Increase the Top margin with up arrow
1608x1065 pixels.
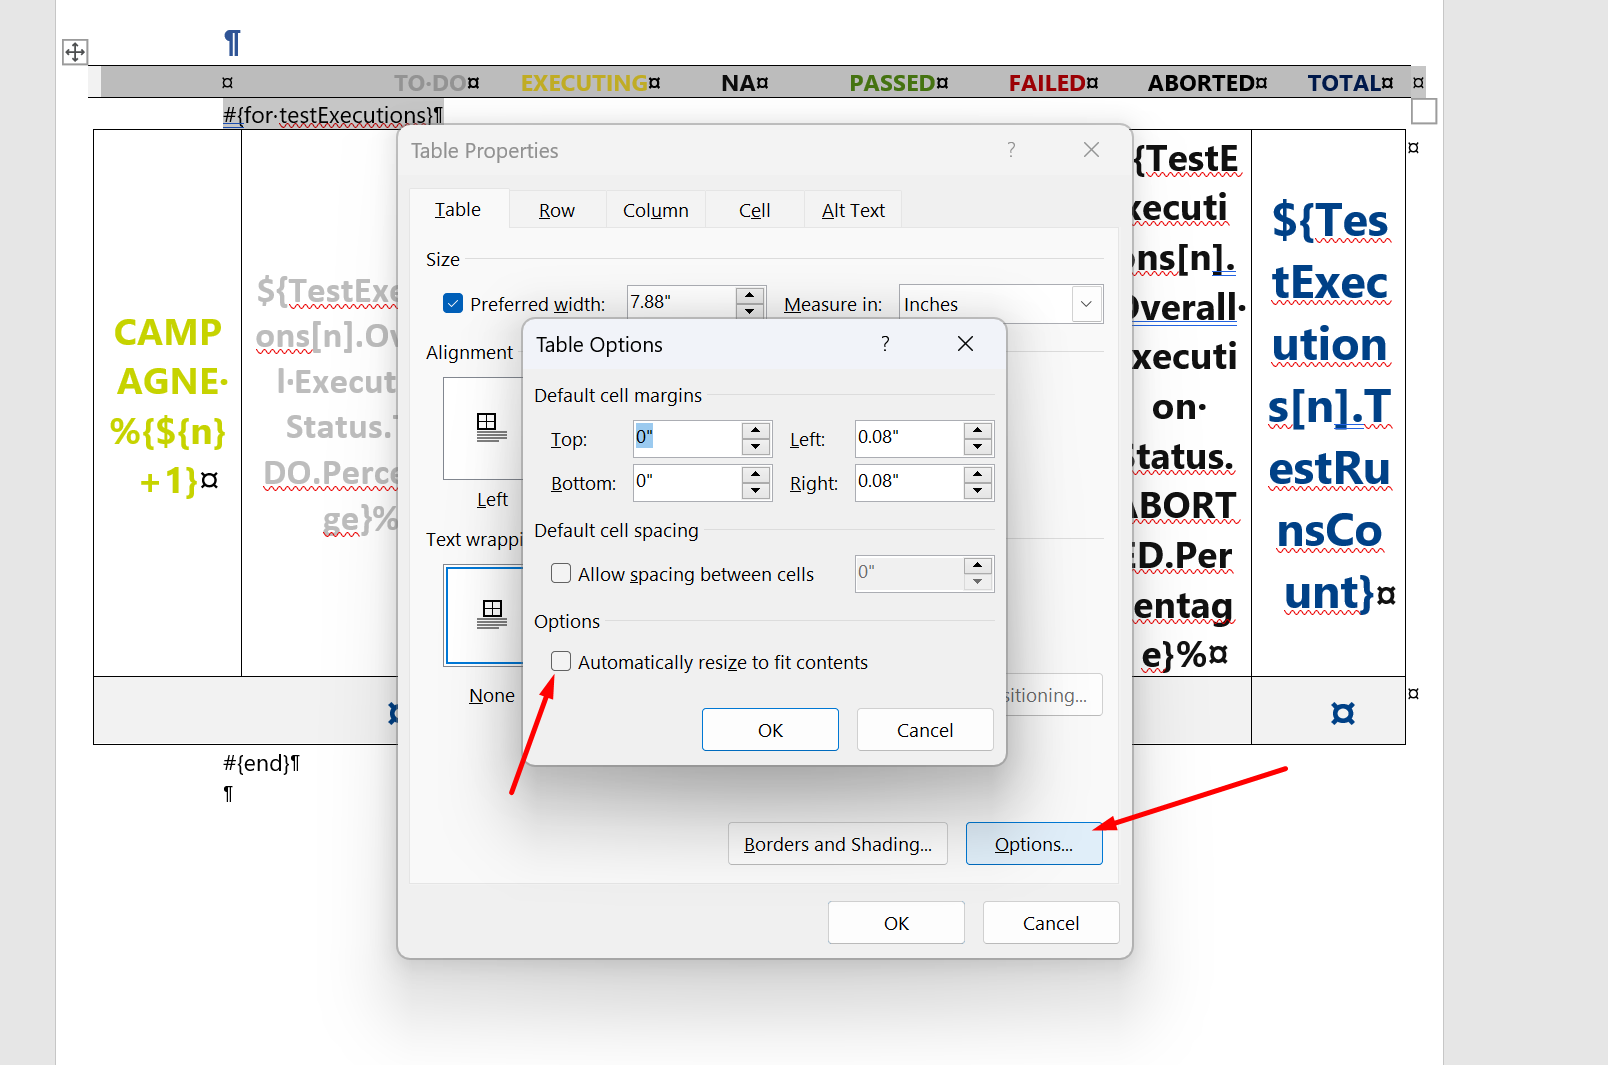pyautogui.click(x=756, y=430)
